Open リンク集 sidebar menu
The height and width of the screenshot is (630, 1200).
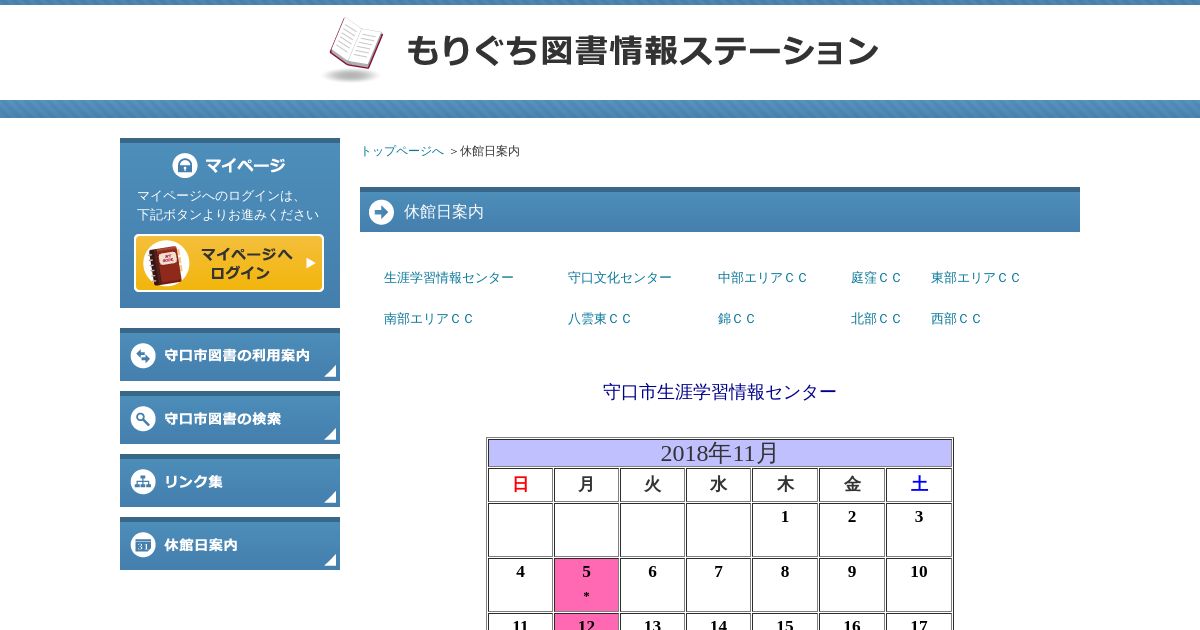coord(230,481)
